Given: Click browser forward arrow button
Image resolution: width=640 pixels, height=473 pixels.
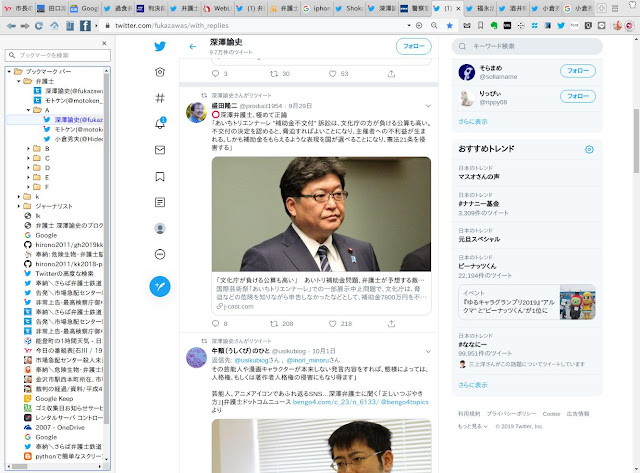Looking at the screenshot, I should pyautogui.click(x=25, y=26).
